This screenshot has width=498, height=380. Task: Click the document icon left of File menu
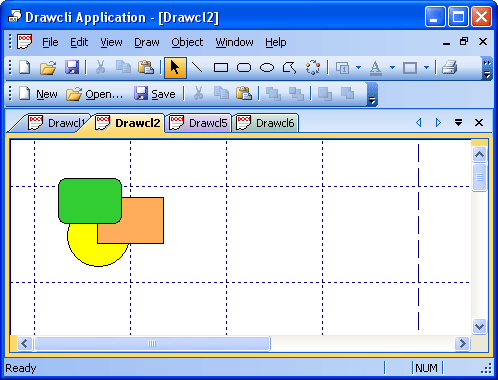tap(25, 42)
